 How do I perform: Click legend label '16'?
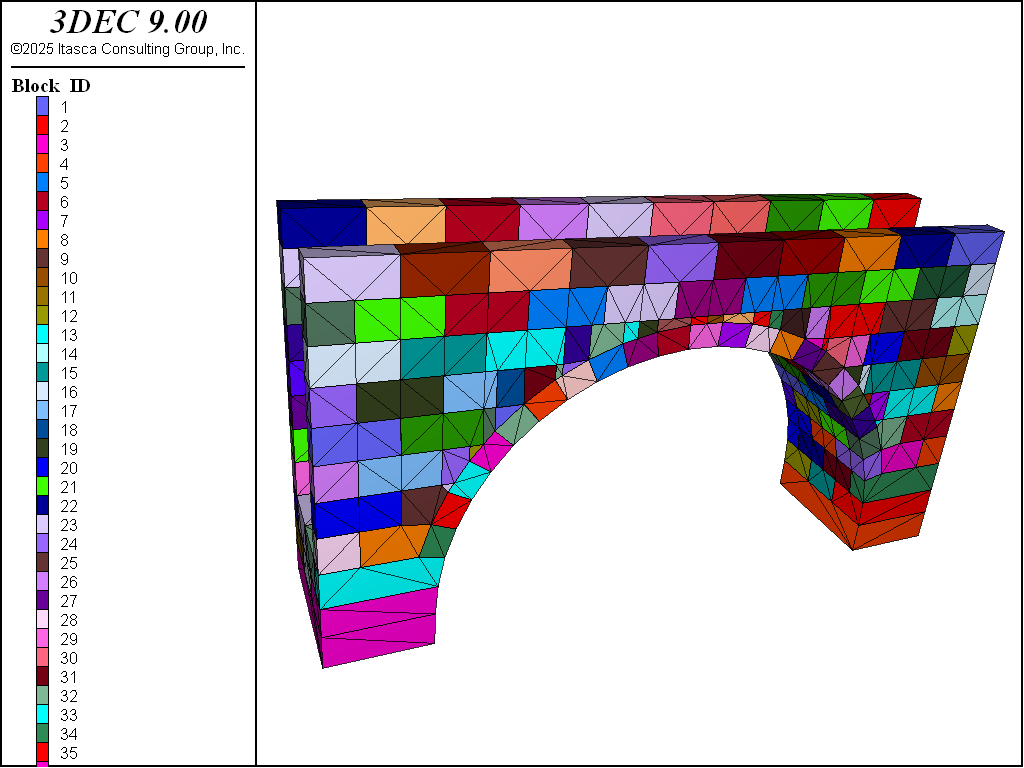pyautogui.click(x=69, y=392)
